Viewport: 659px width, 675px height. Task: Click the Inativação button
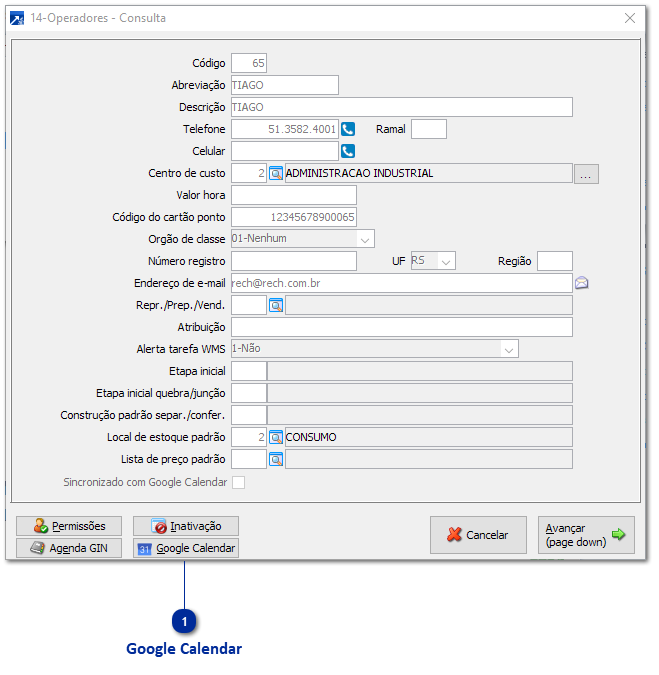[186, 526]
